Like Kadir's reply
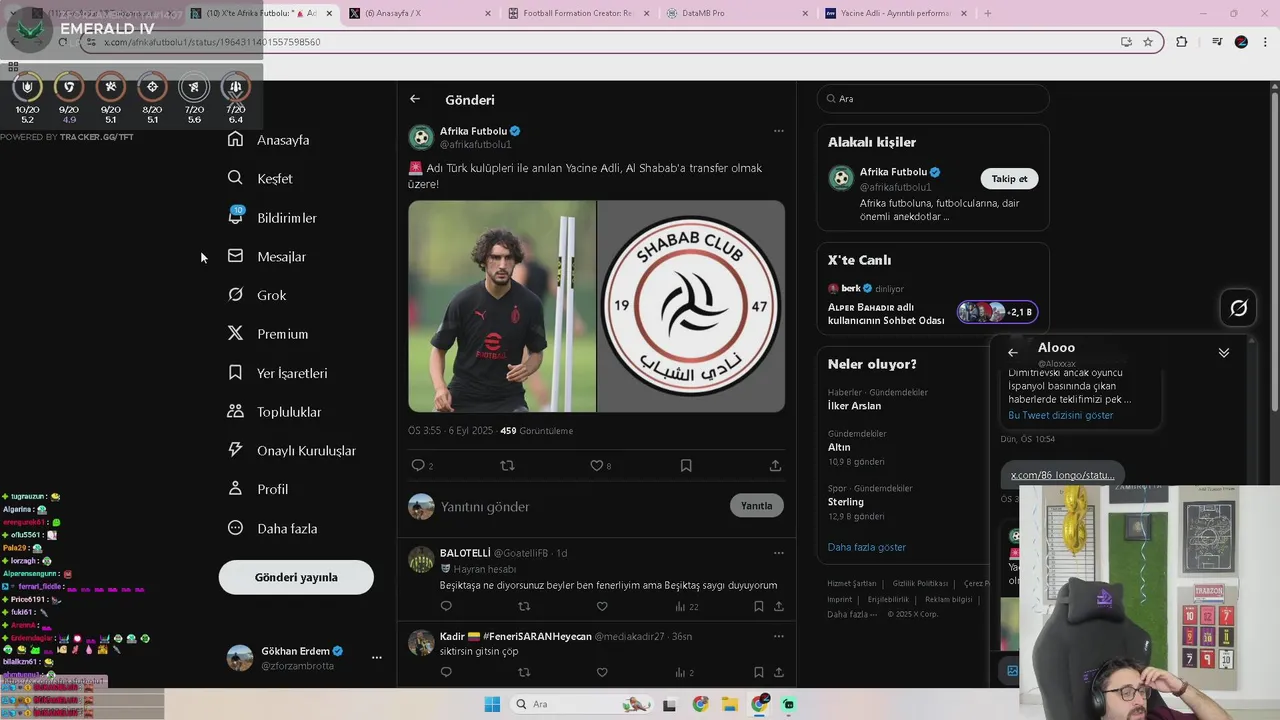 point(602,672)
